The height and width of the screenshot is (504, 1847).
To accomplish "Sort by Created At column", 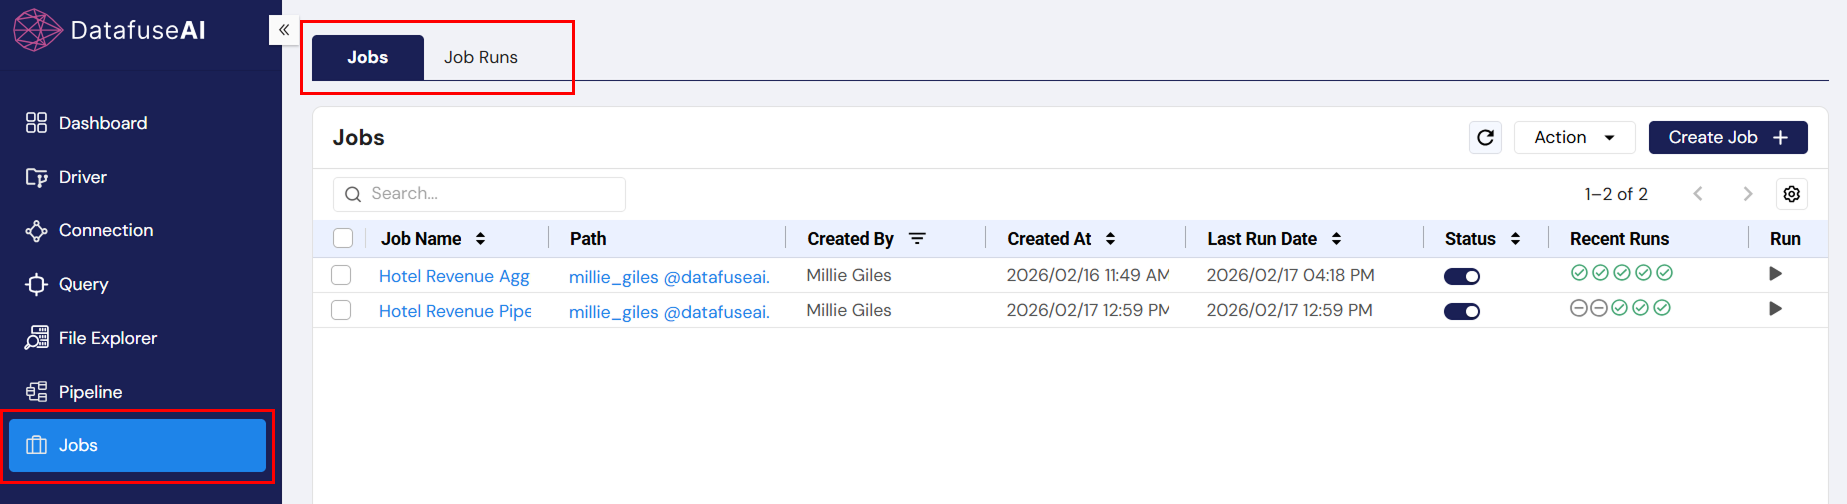I will [1110, 239].
